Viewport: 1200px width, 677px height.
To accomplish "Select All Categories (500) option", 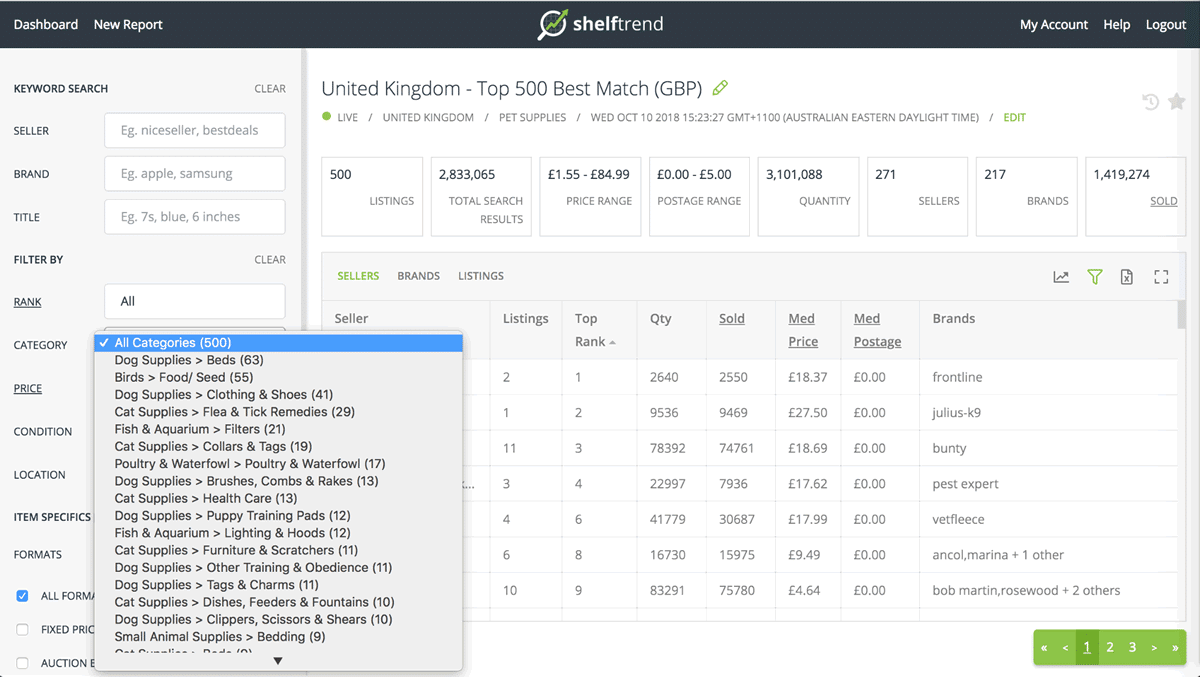I will [279, 343].
